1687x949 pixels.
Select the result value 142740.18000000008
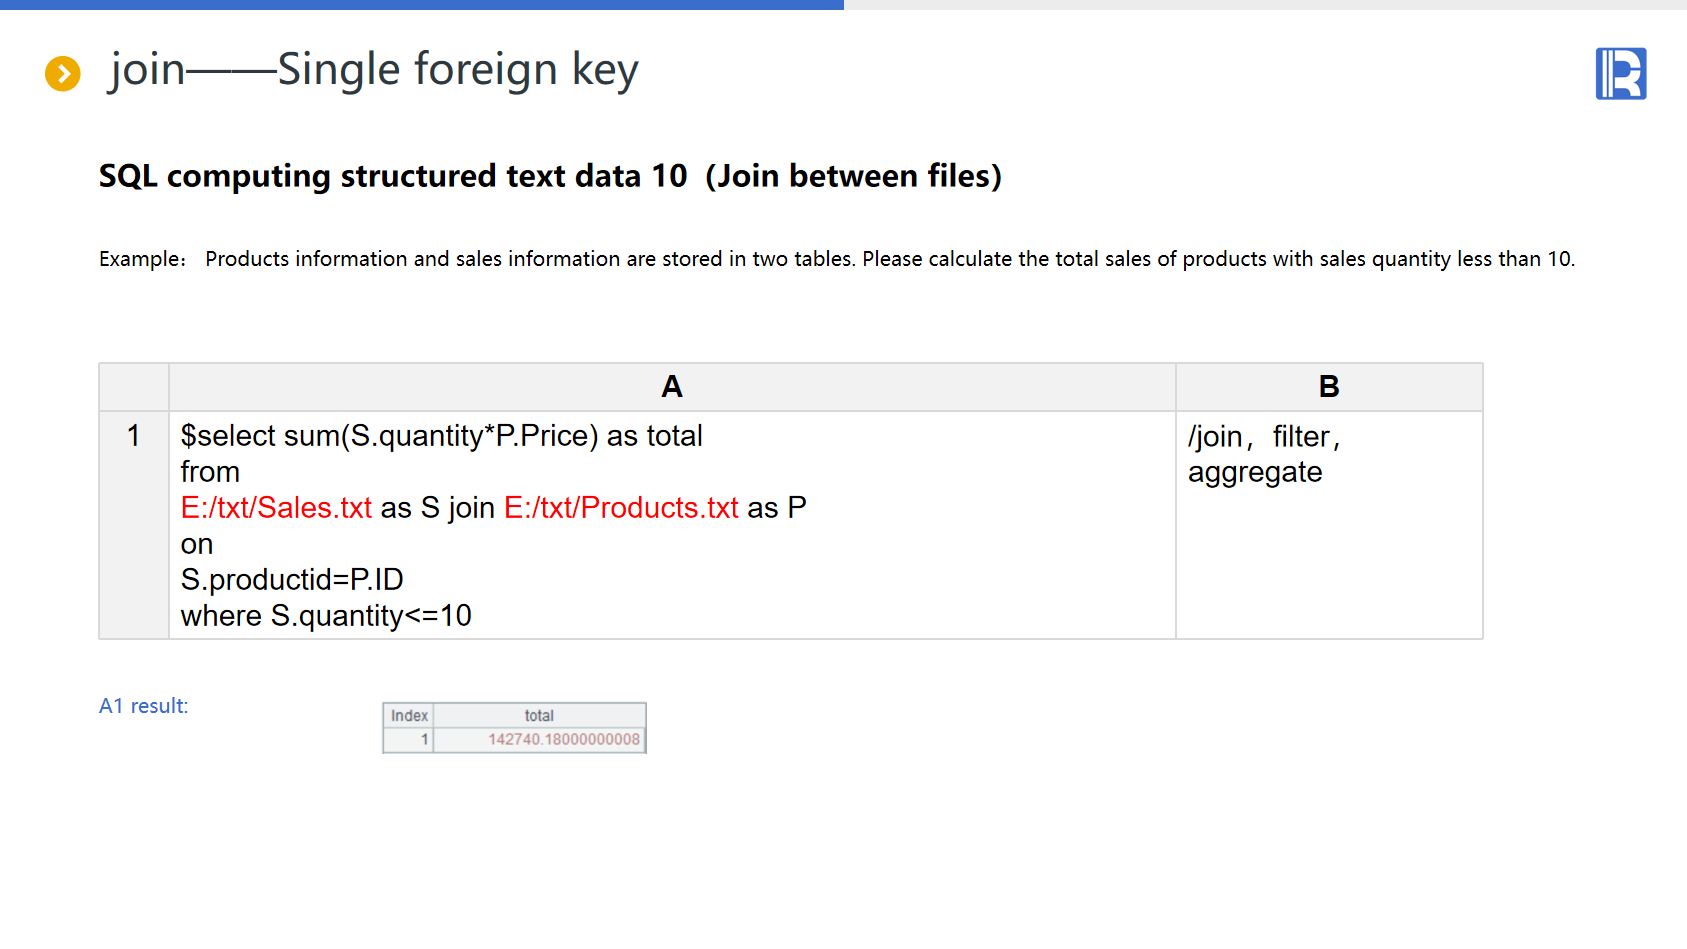coord(563,740)
